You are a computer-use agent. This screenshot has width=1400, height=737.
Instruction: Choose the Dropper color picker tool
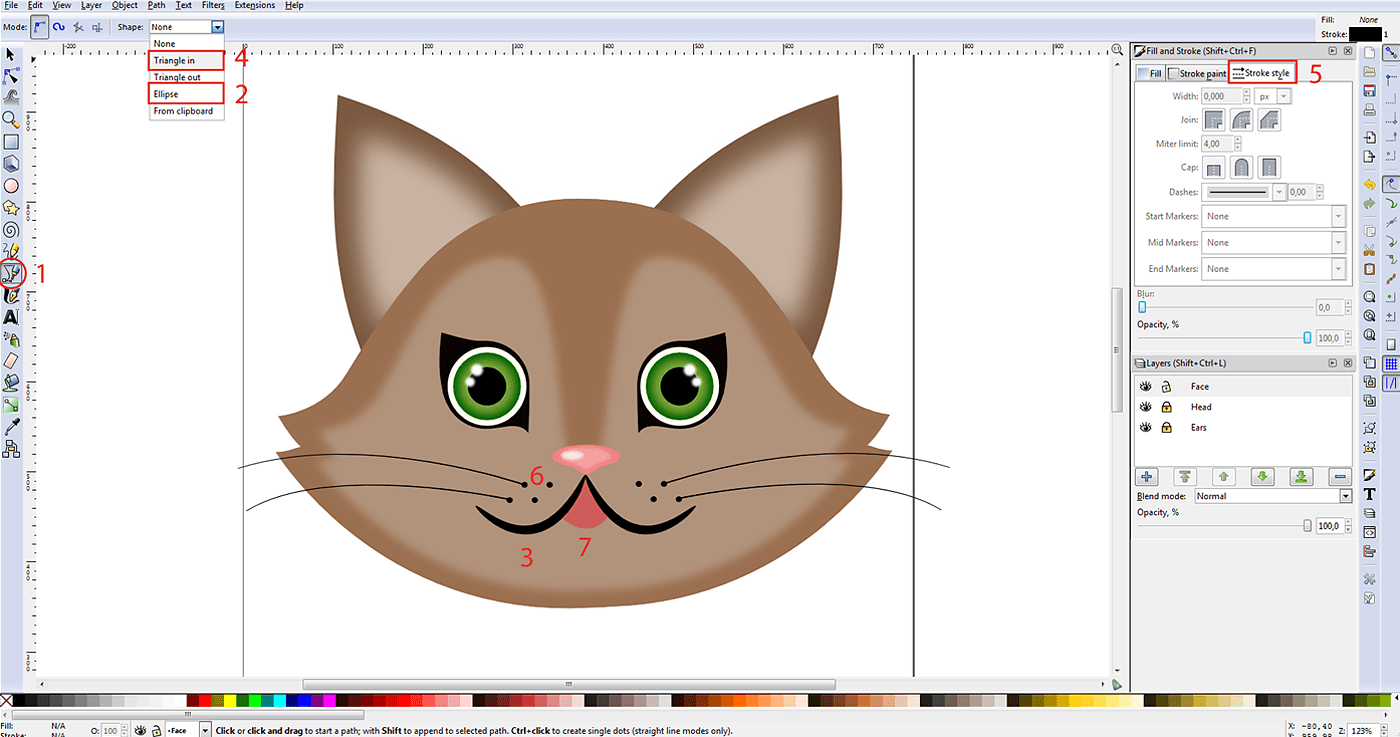tap(11, 427)
